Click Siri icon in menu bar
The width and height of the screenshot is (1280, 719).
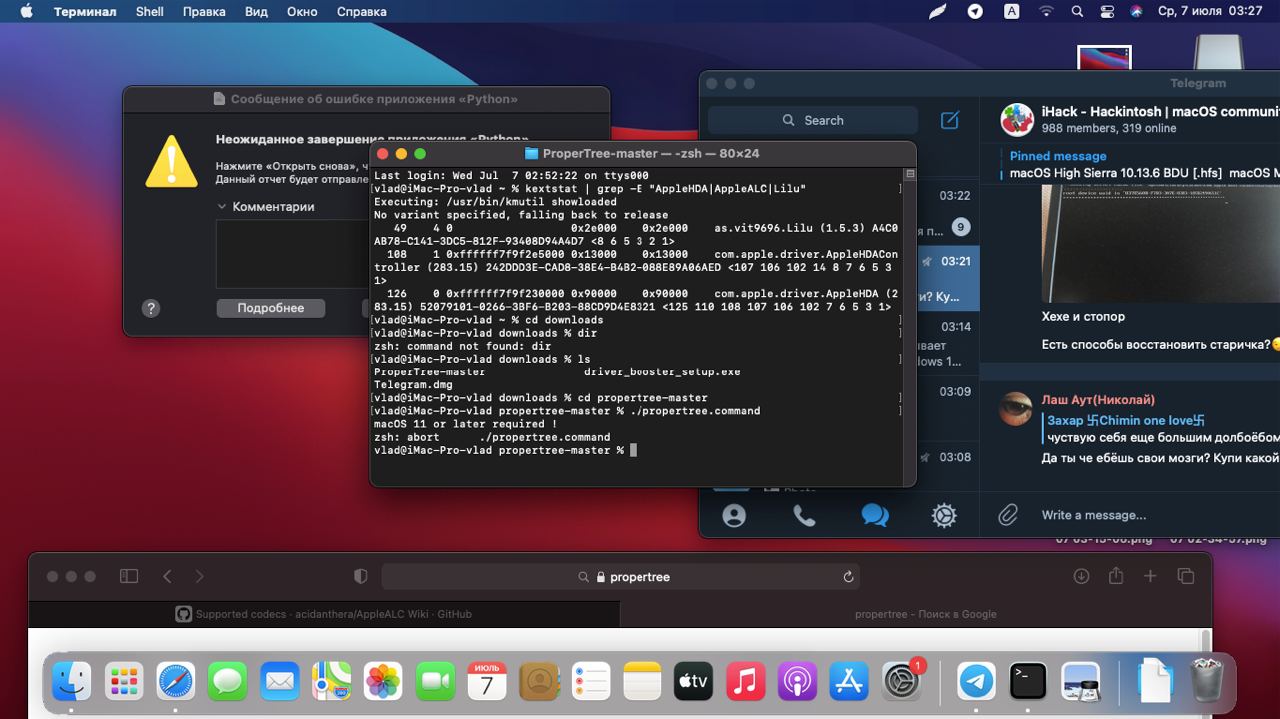[1136, 12]
